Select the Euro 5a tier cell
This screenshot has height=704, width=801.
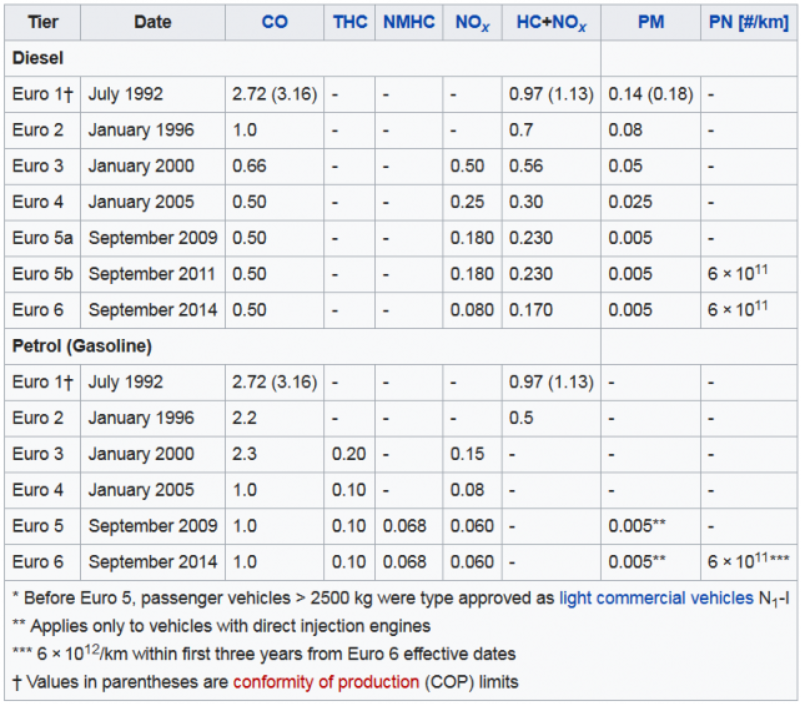point(42,238)
